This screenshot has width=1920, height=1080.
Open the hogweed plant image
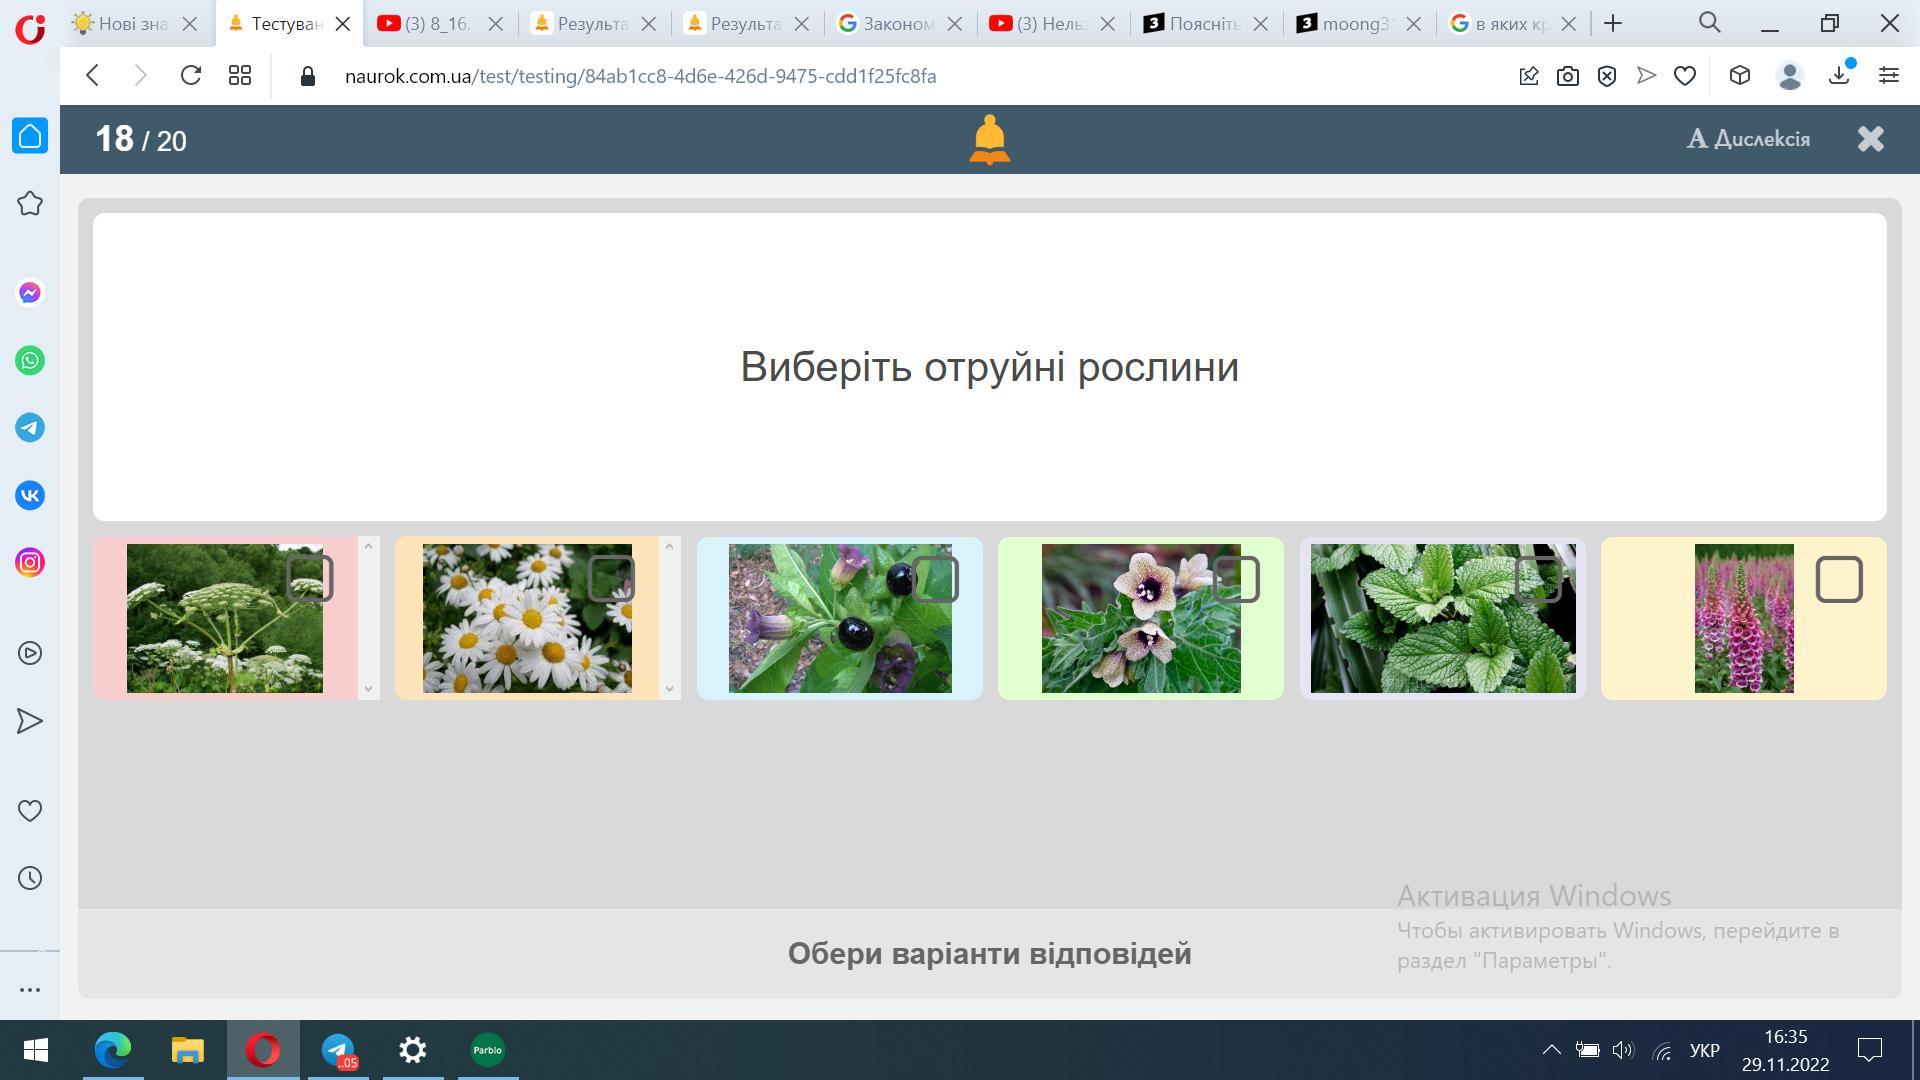[225, 619]
